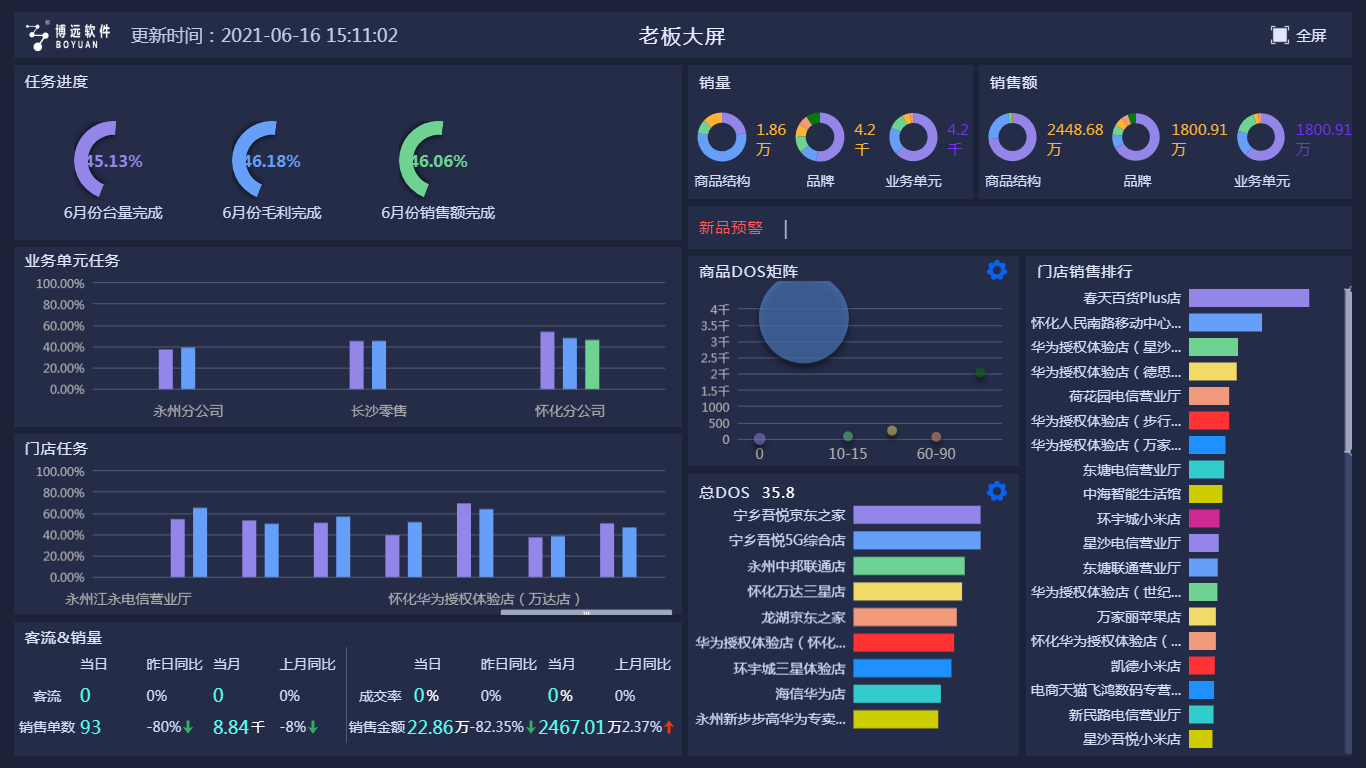
Task: Click the 销售额 品牌 donut chart
Action: (1137, 137)
